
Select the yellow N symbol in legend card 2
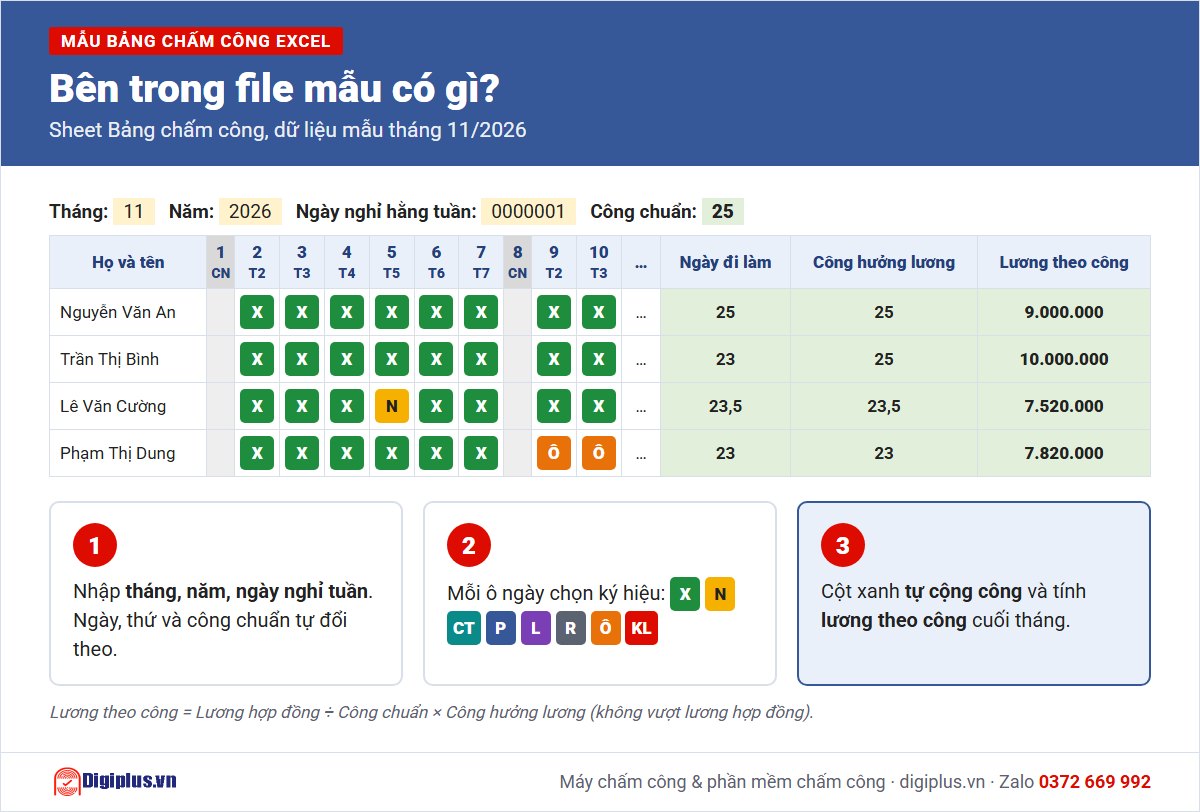(x=720, y=594)
